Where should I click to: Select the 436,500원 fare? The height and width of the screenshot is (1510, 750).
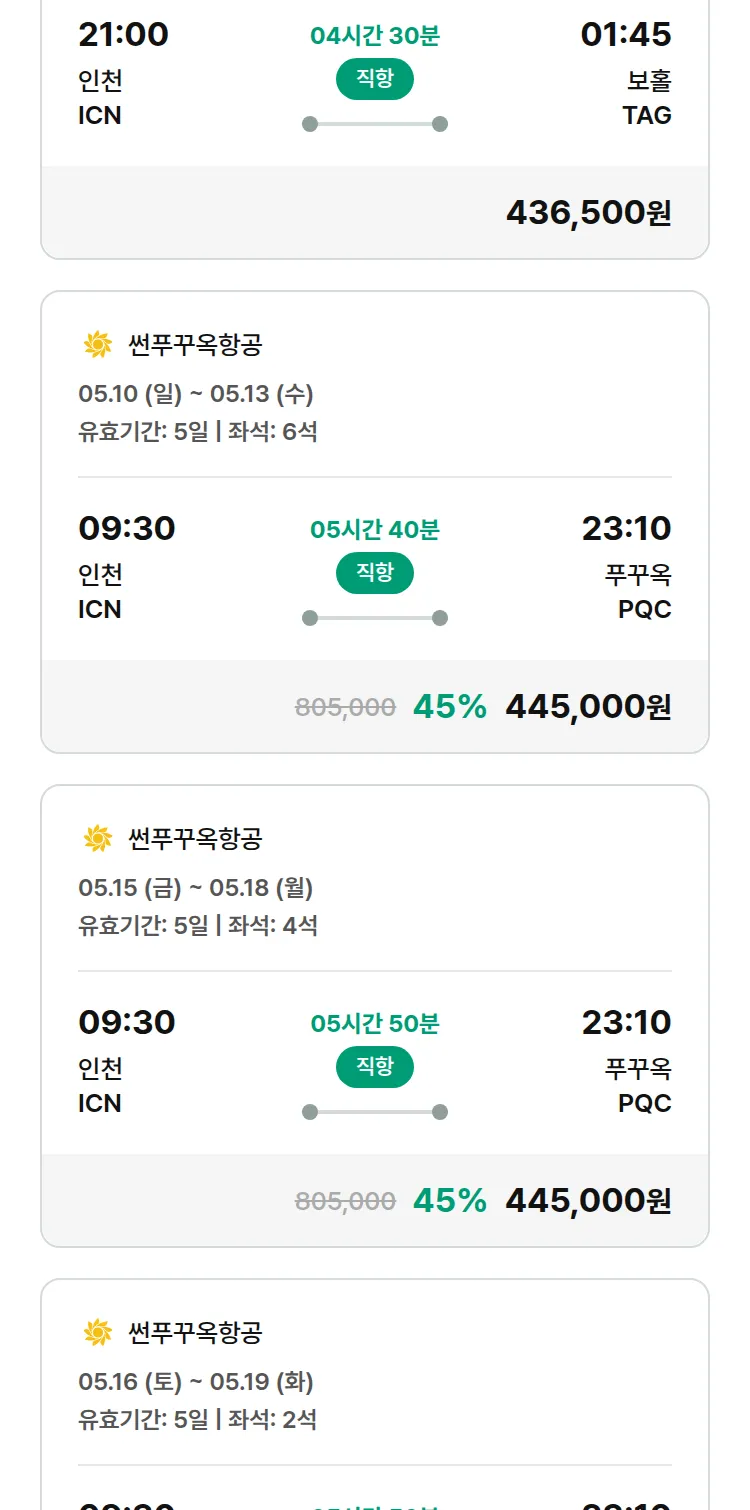coord(588,213)
